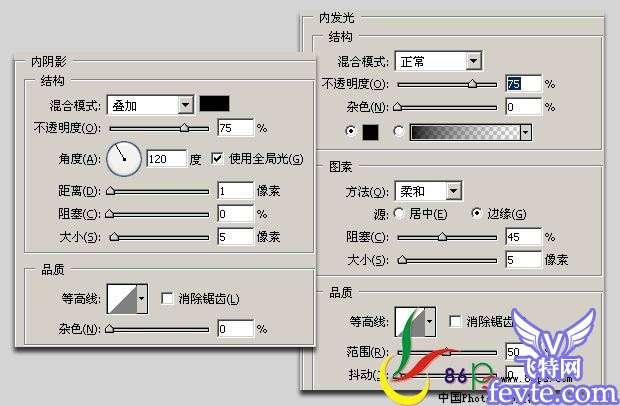
Task: Click the black inner shadow color swatch
Action: pos(214,104)
